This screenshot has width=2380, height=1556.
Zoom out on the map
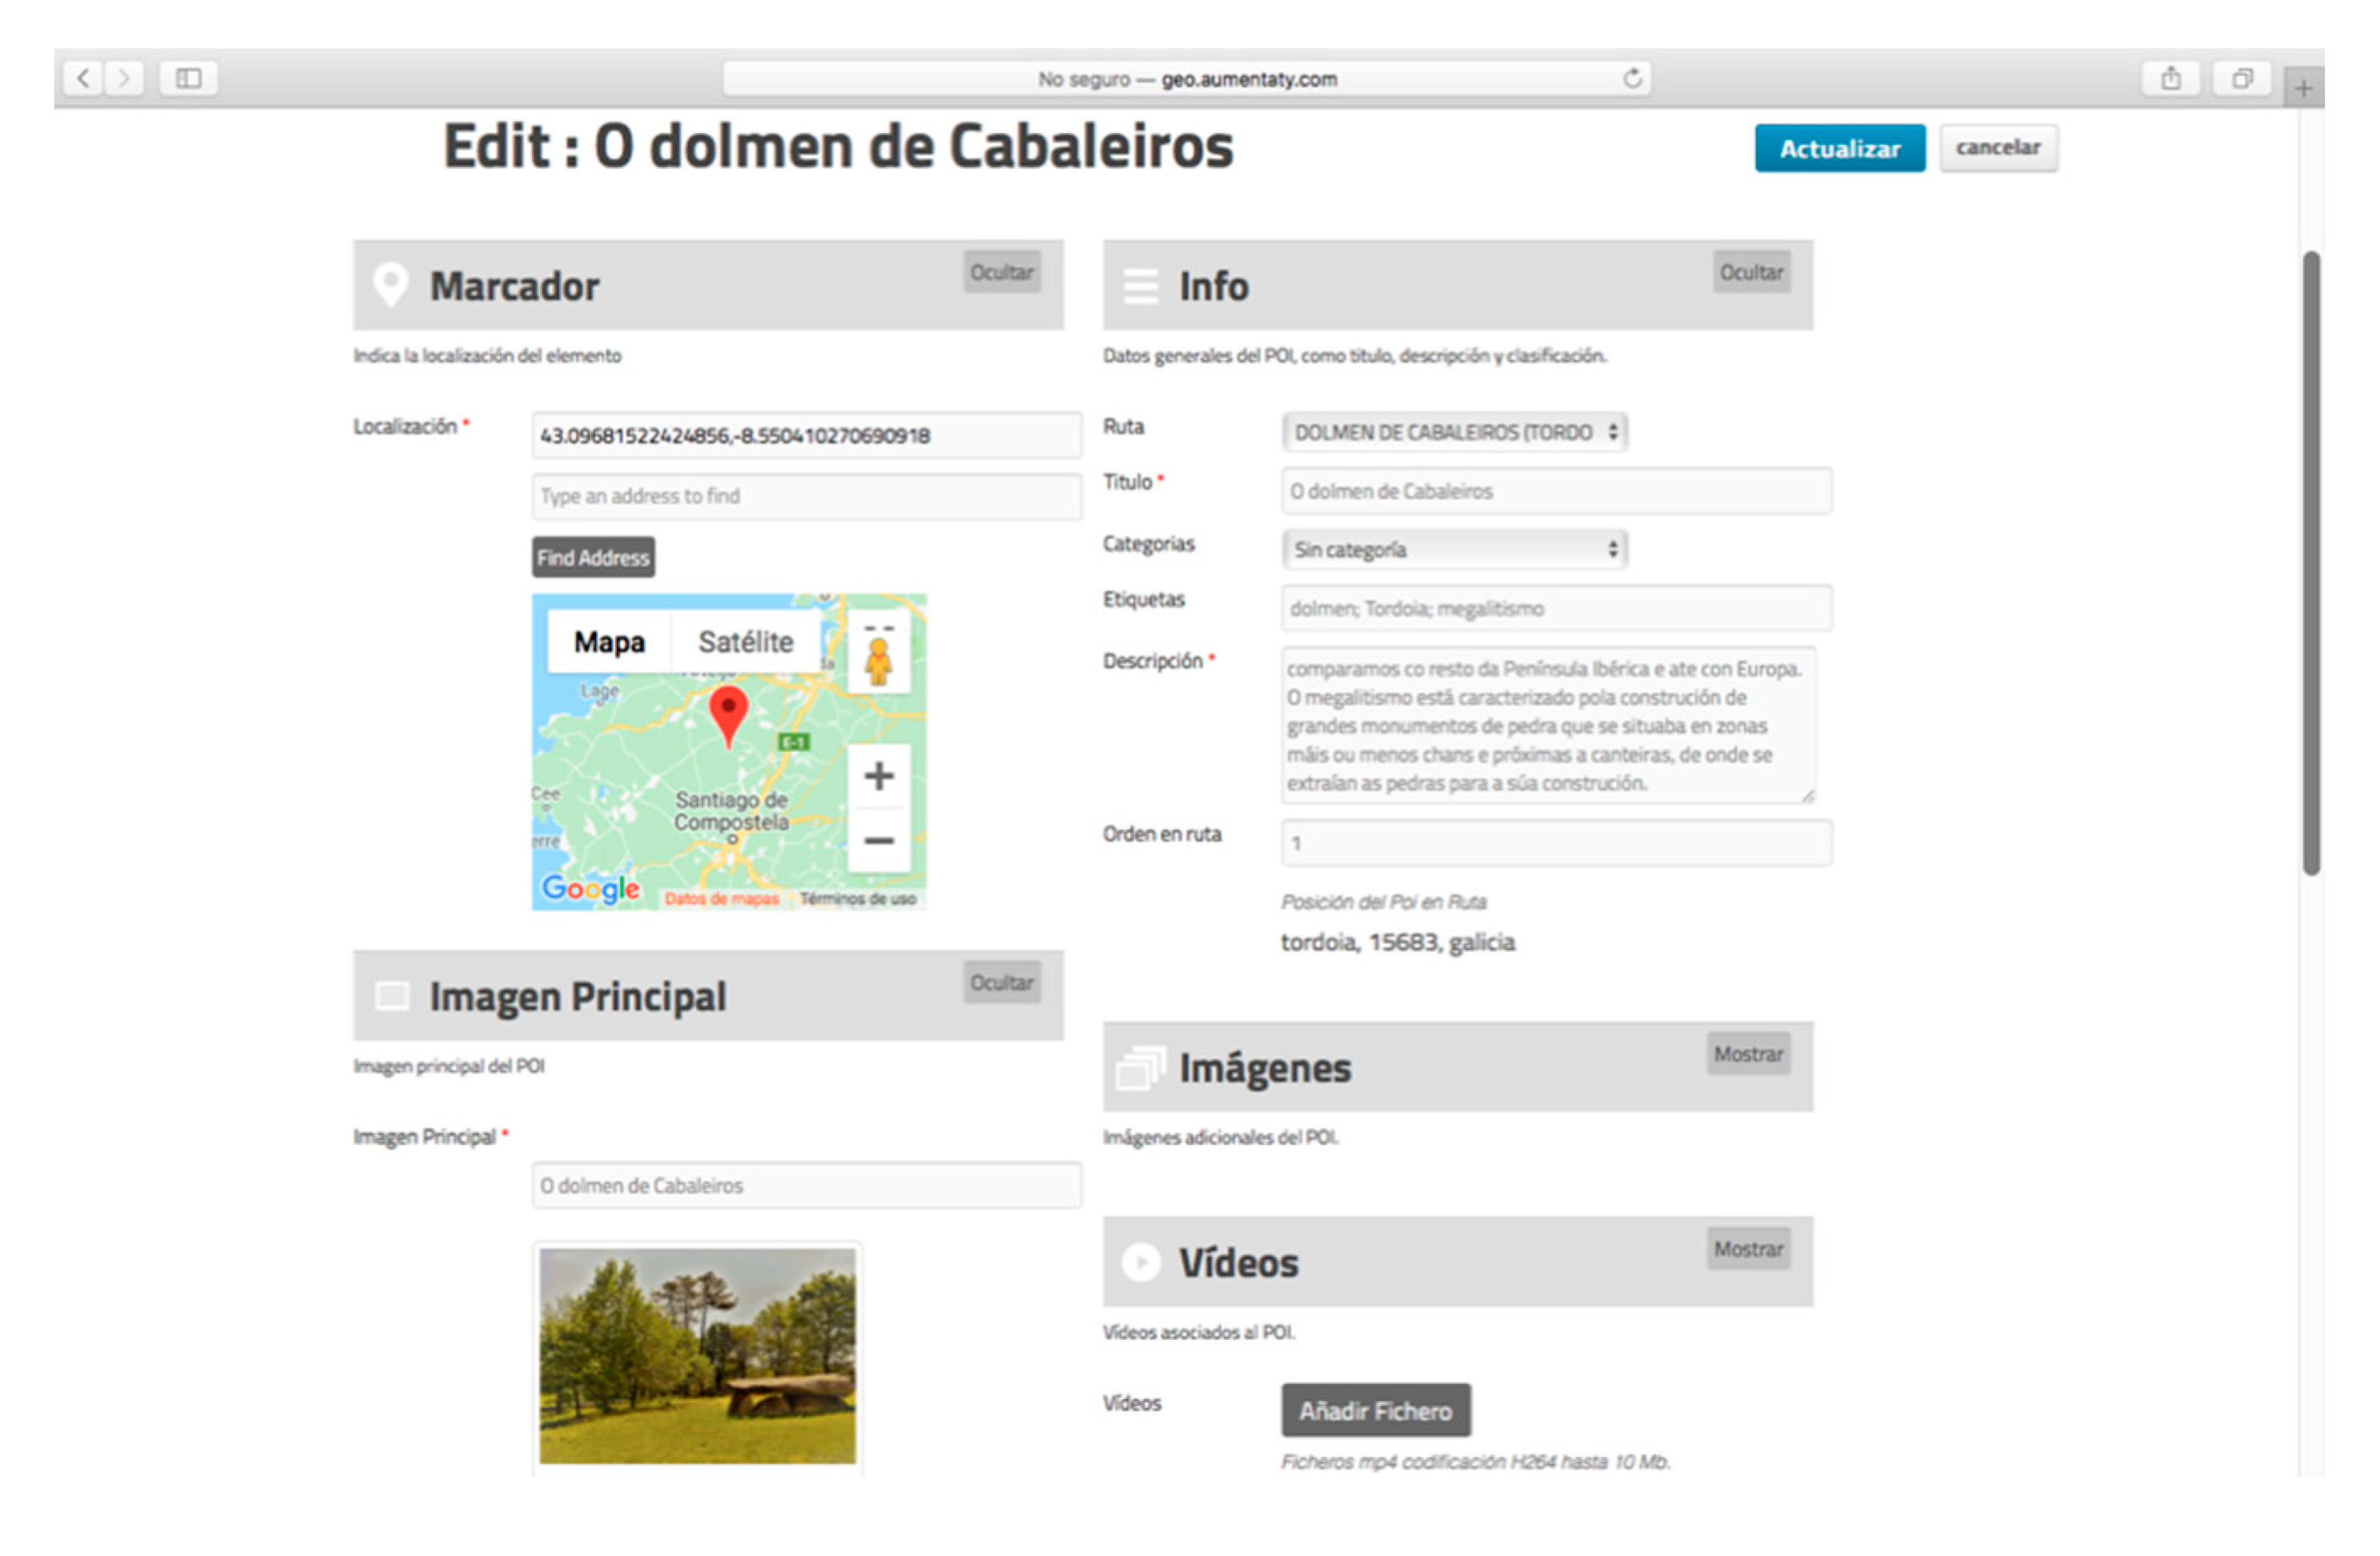(x=878, y=840)
